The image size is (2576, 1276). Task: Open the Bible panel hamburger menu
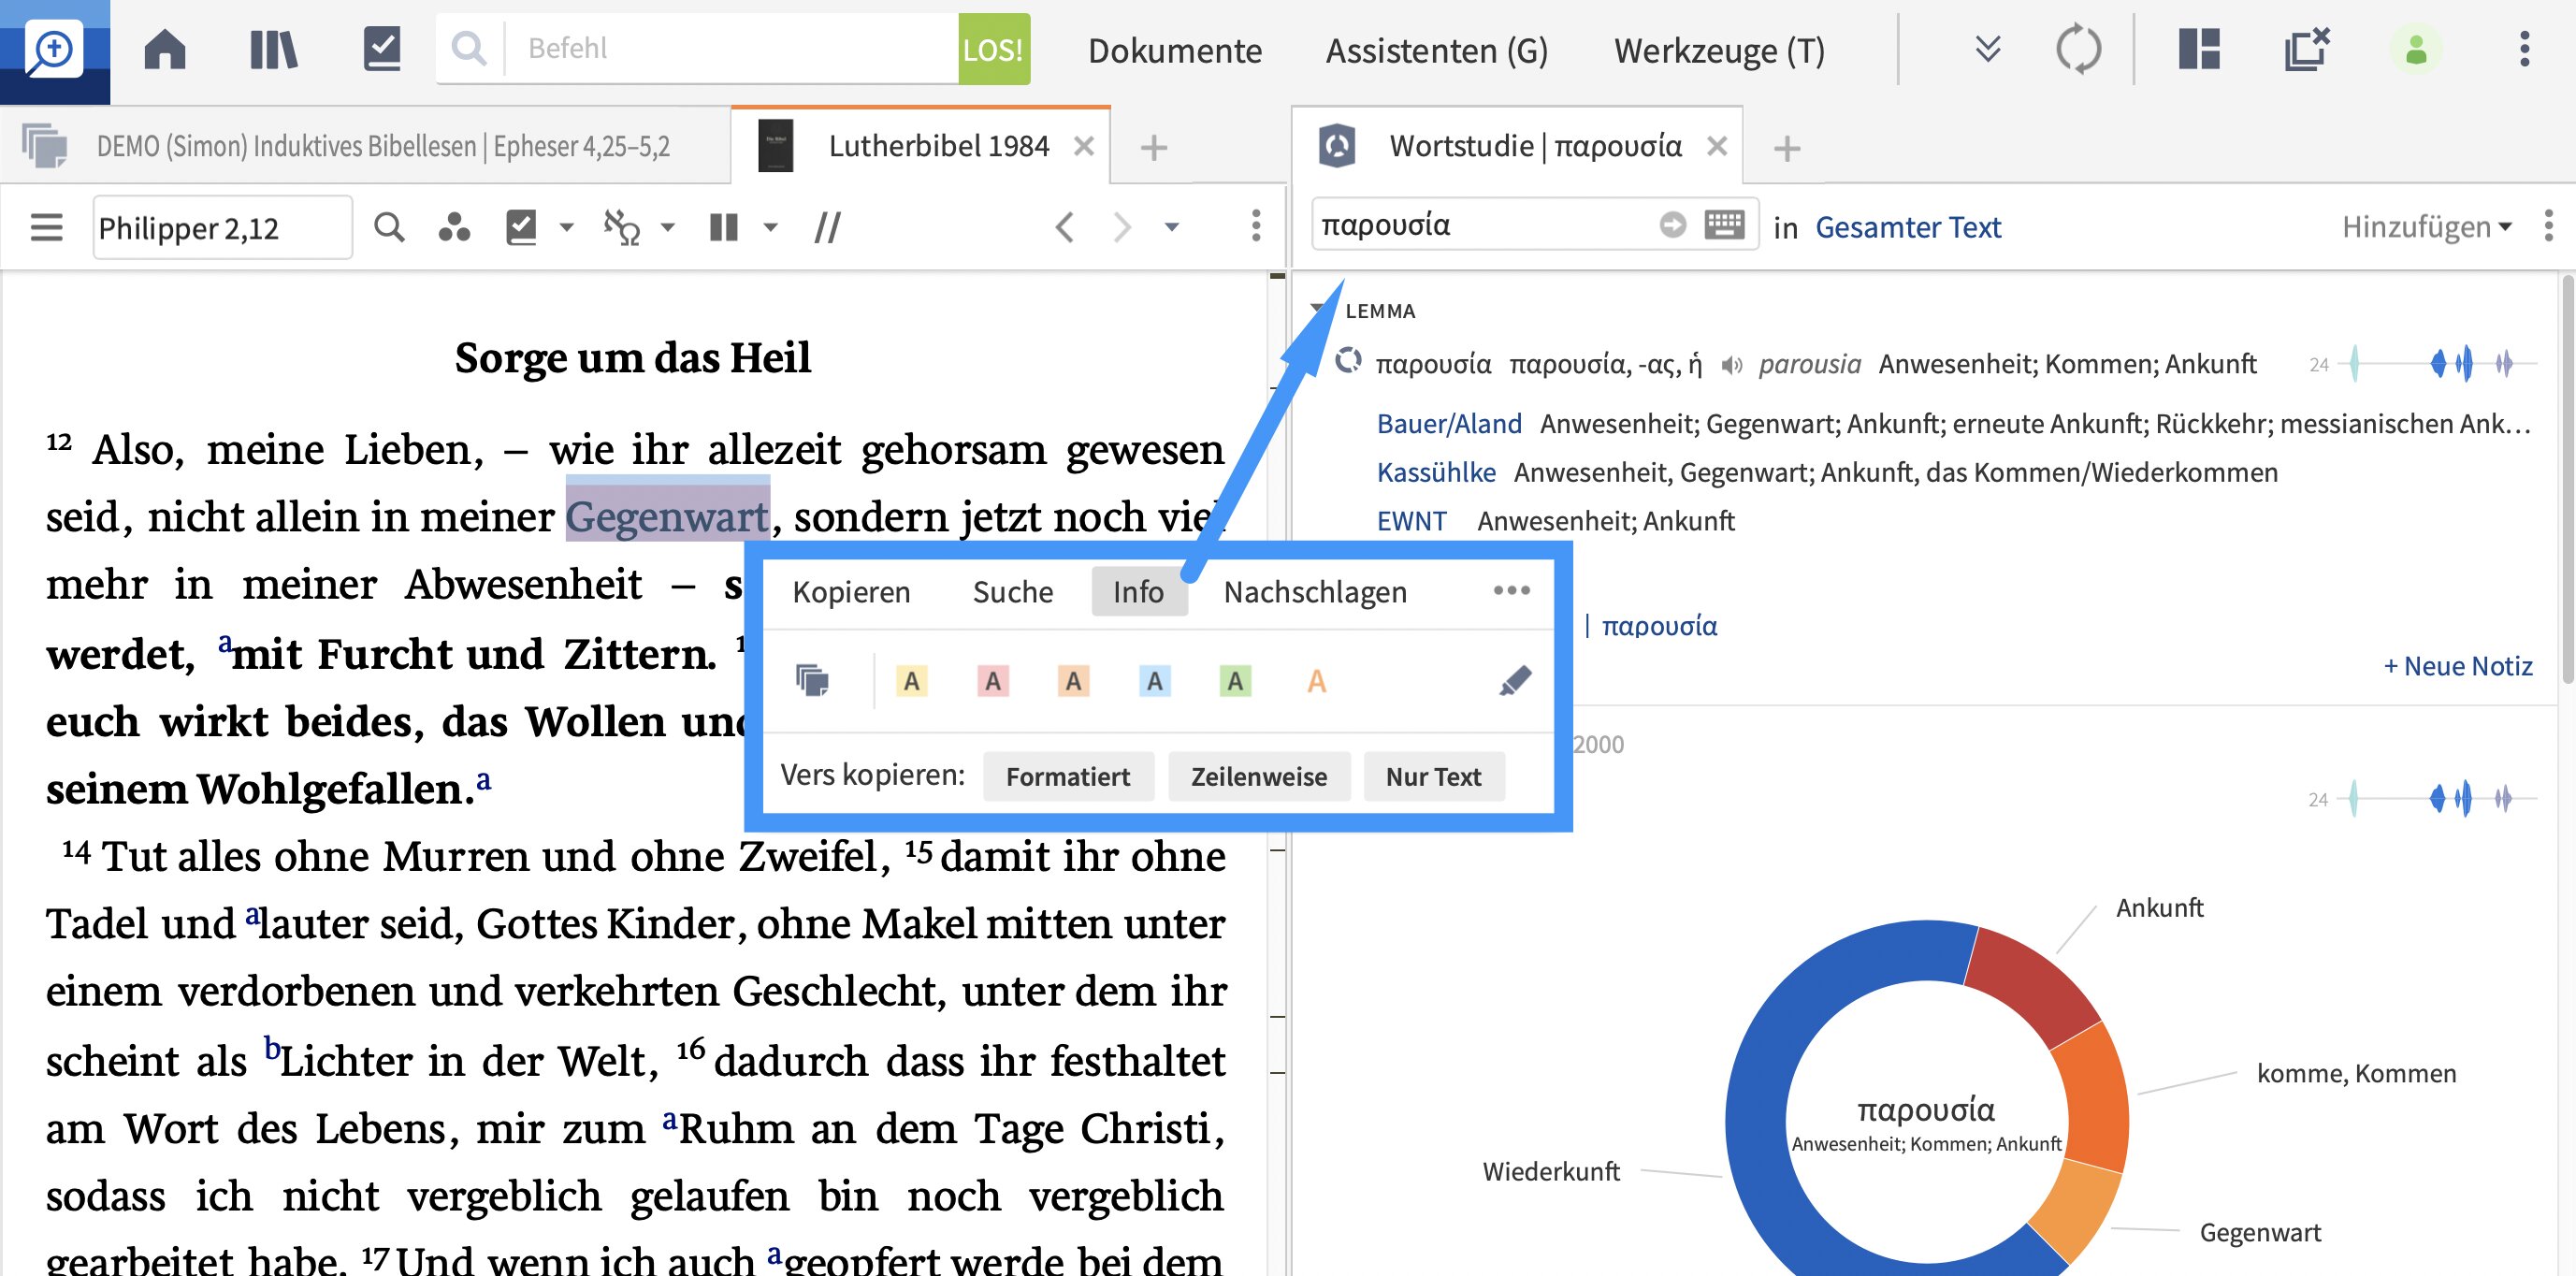coord(46,227)
